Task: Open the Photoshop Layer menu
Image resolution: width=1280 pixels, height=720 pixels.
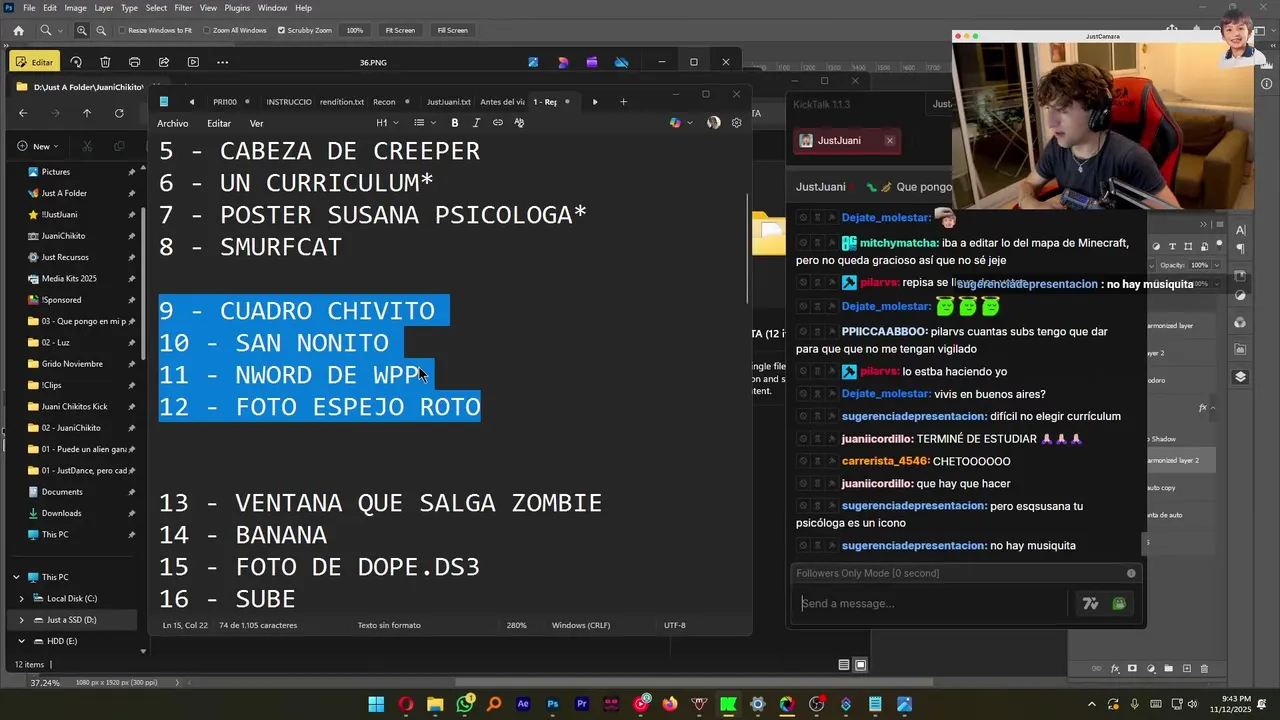Action: coord(105,8)
